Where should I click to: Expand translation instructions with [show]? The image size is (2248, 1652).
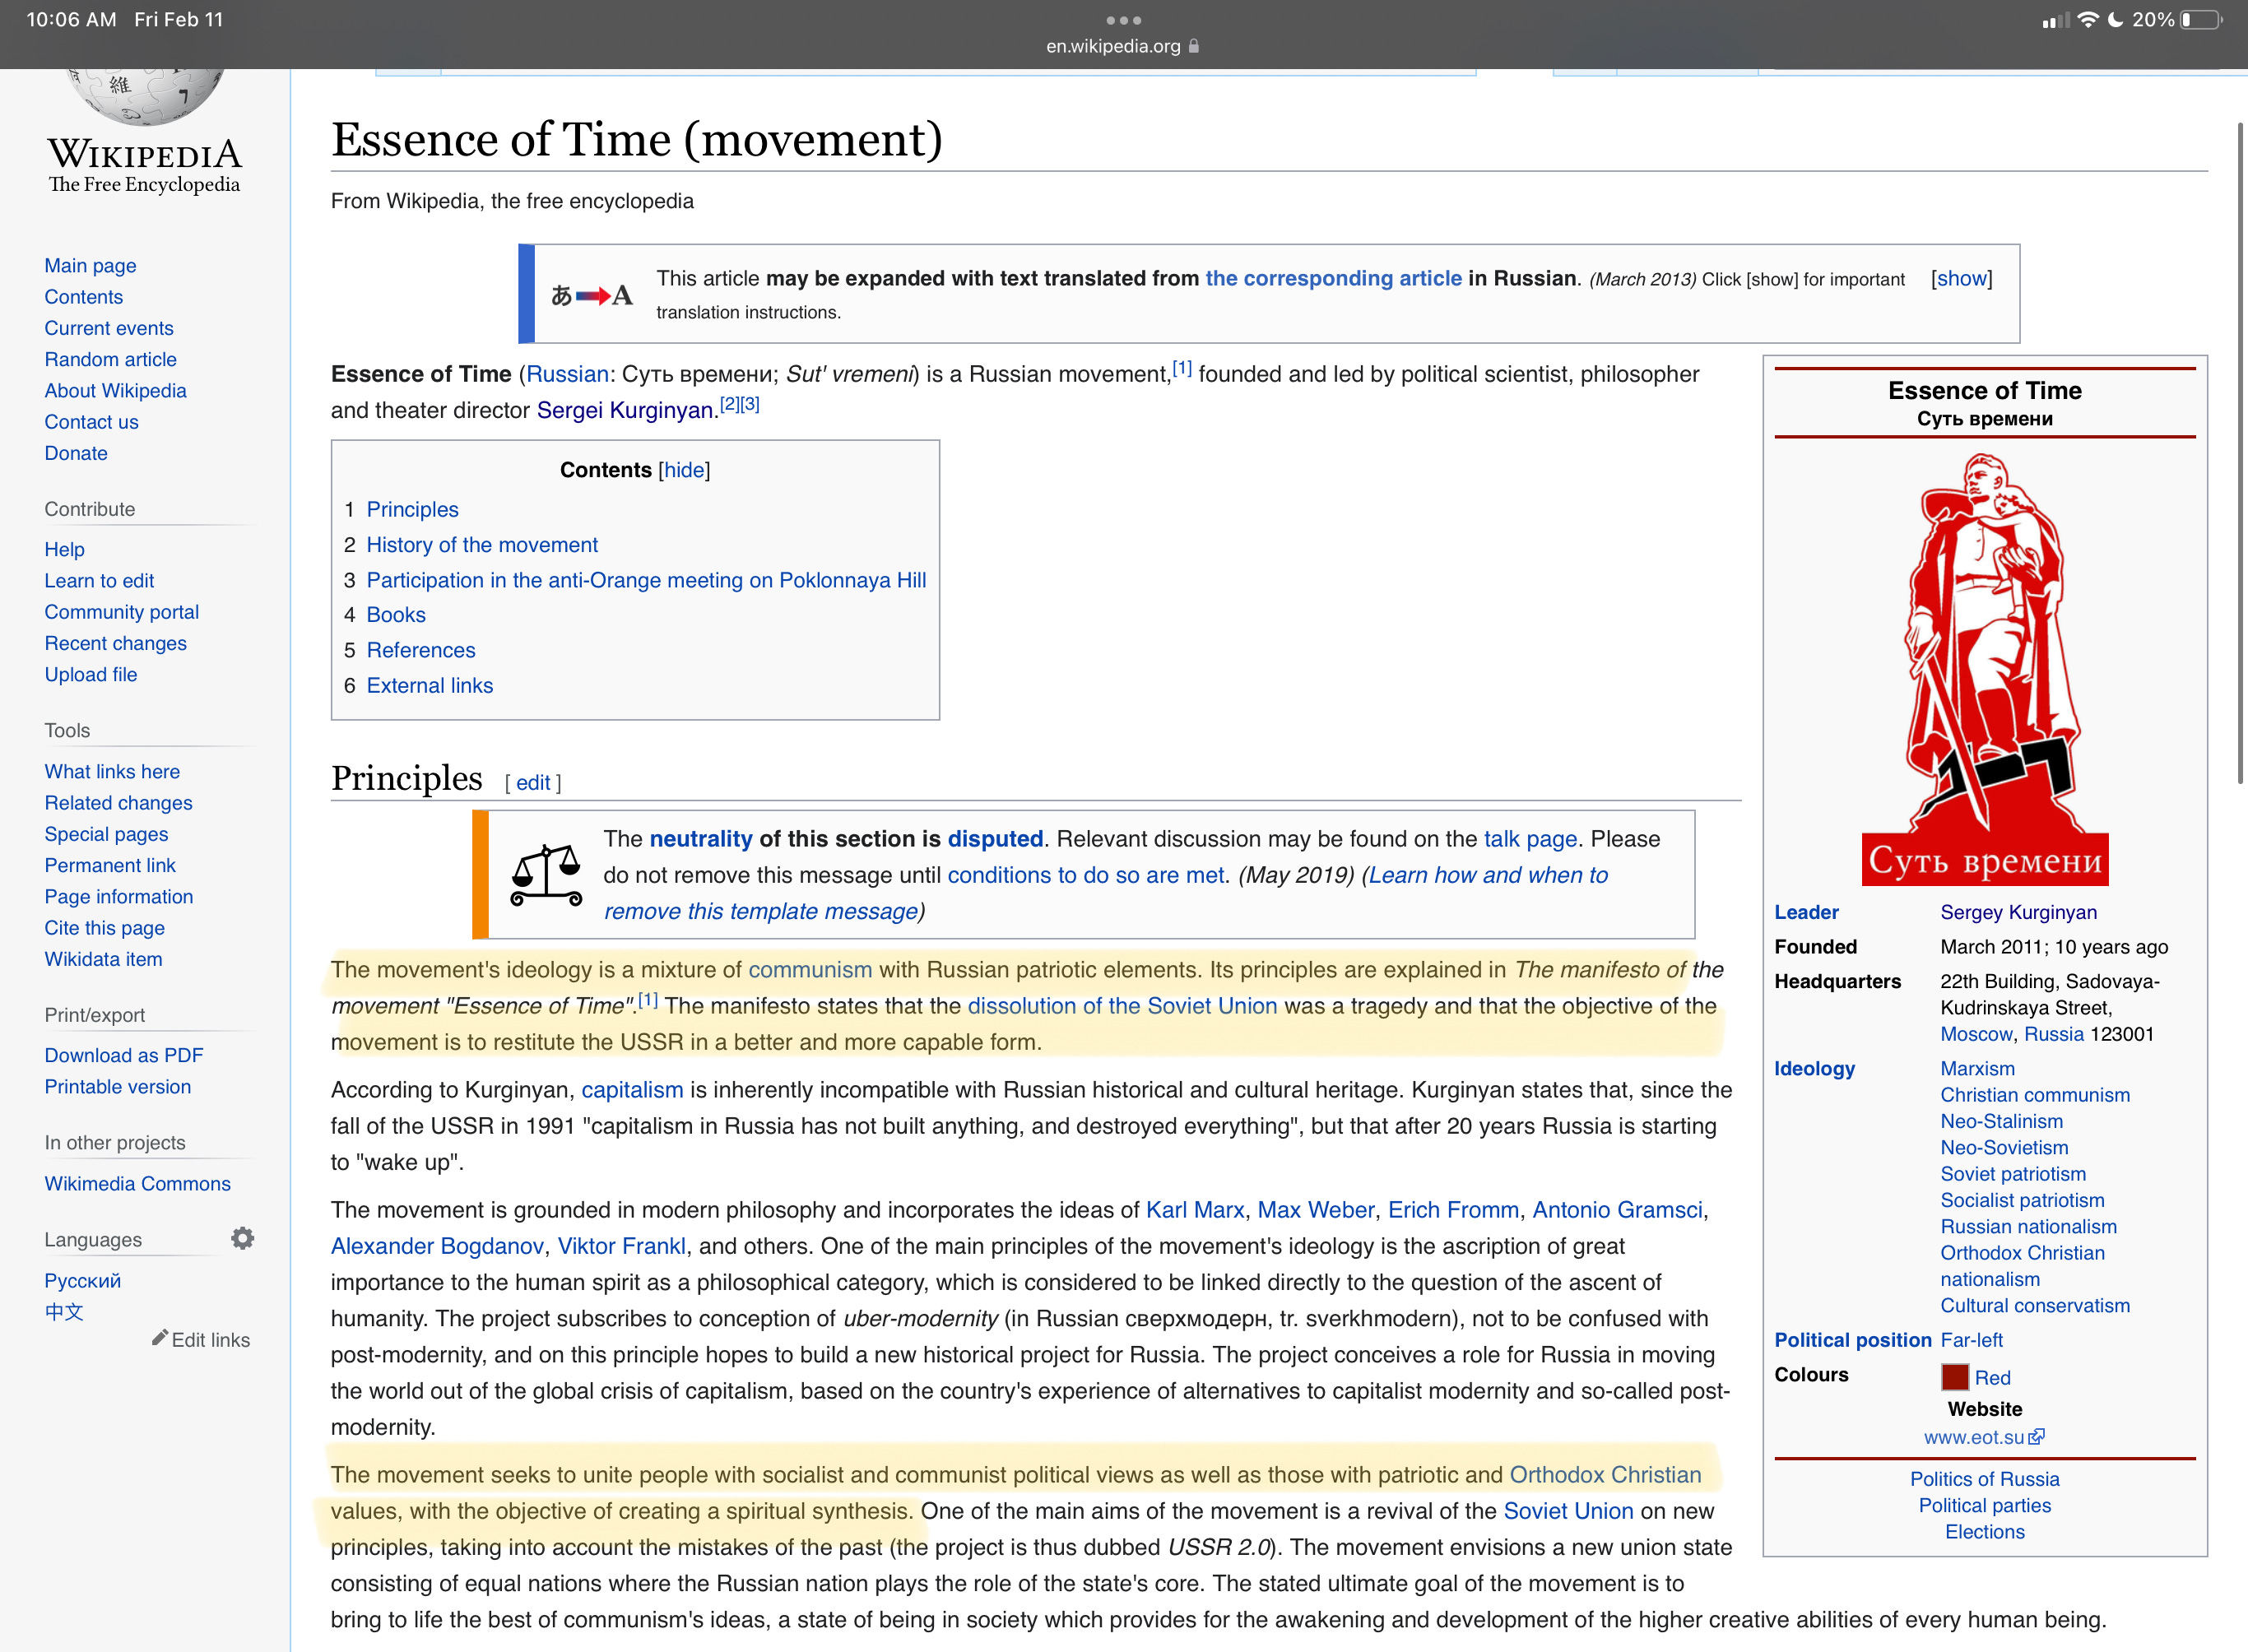coord(1961,279)
